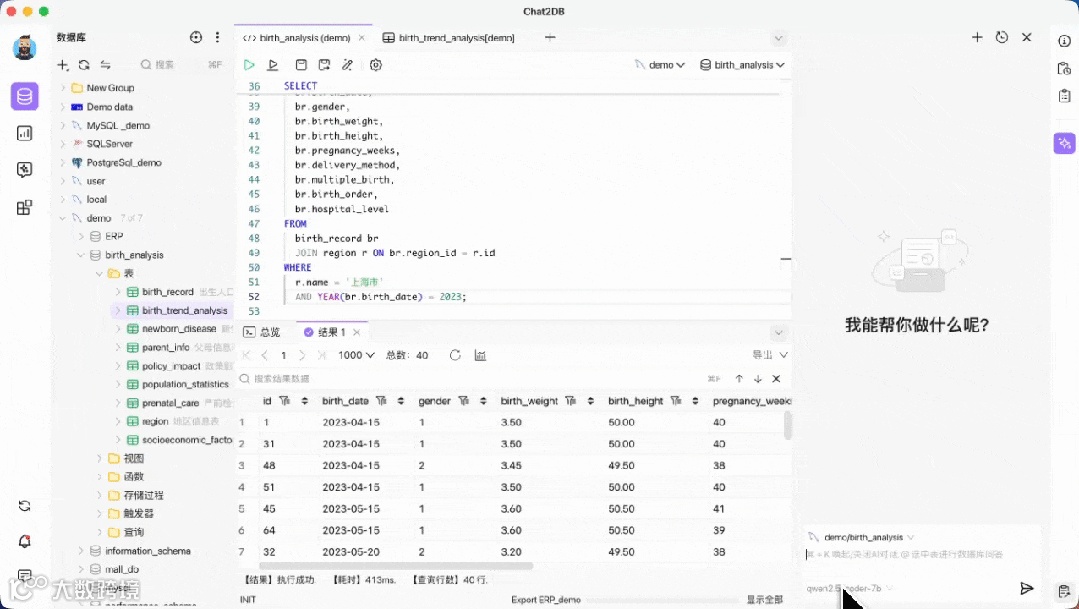Image resolution: width=1079 pixels, height=609 pixels.
Task: Jump to next search match arrow
Action: click(758, 378)
